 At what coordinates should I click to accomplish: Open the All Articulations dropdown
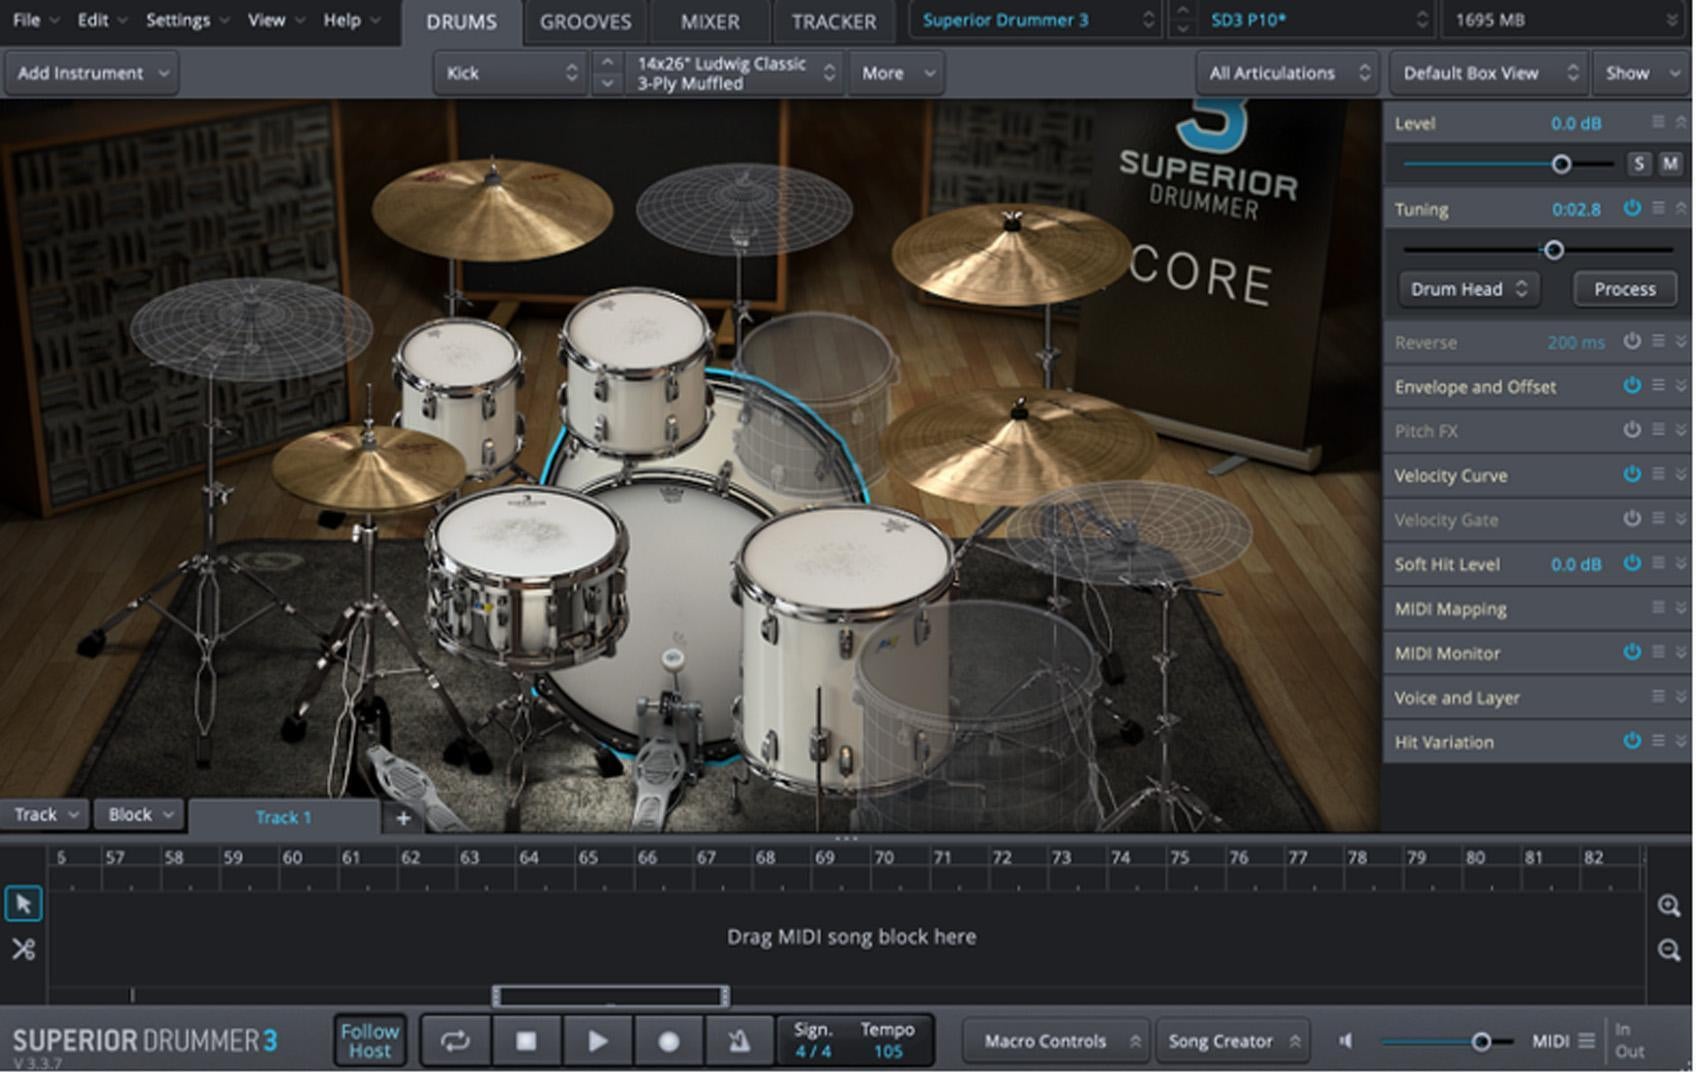[1287, 72]
